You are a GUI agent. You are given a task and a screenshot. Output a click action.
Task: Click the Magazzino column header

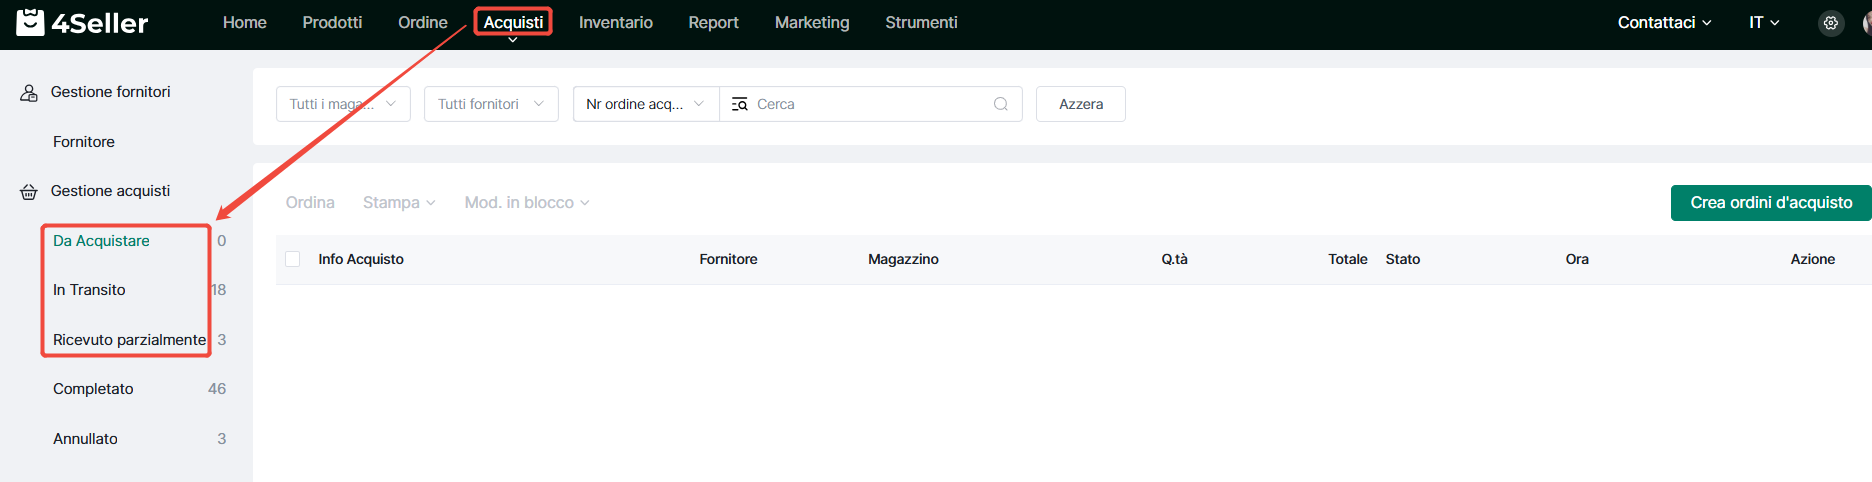(903, 259)
